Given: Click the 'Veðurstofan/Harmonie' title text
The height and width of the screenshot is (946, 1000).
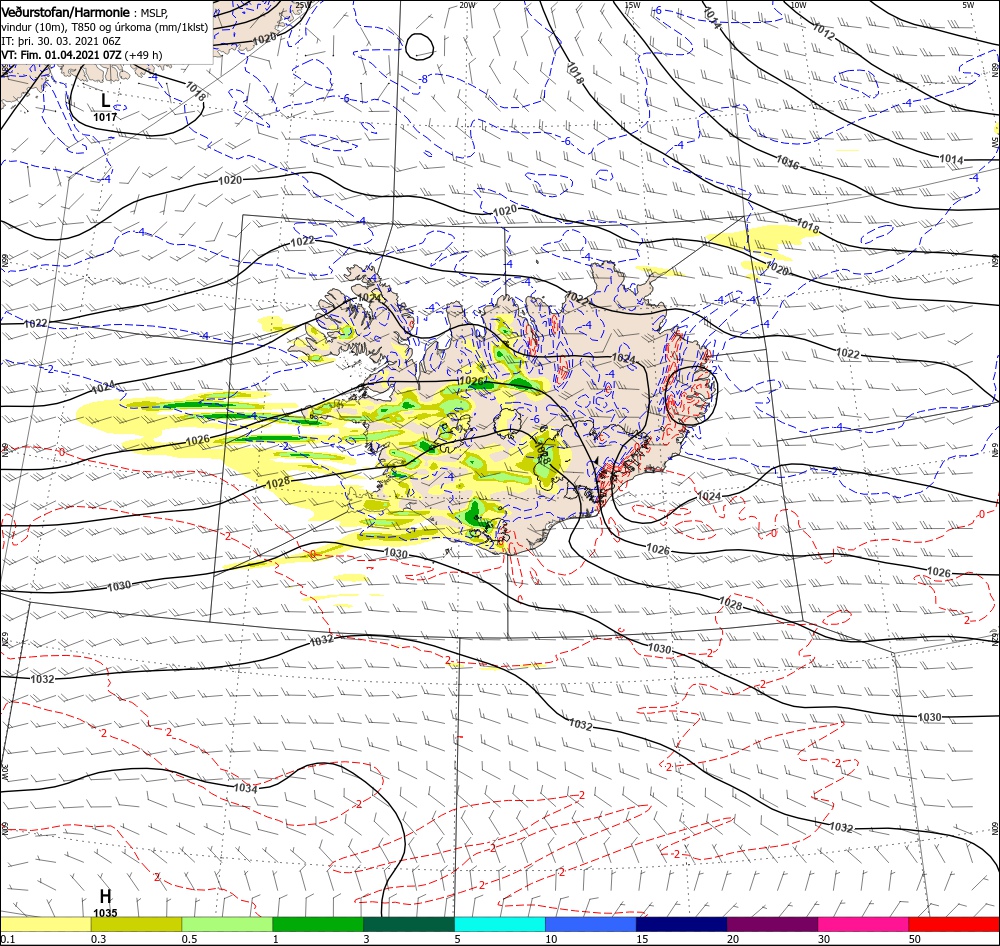Looking at the screenshot, I should coord(67,12).
